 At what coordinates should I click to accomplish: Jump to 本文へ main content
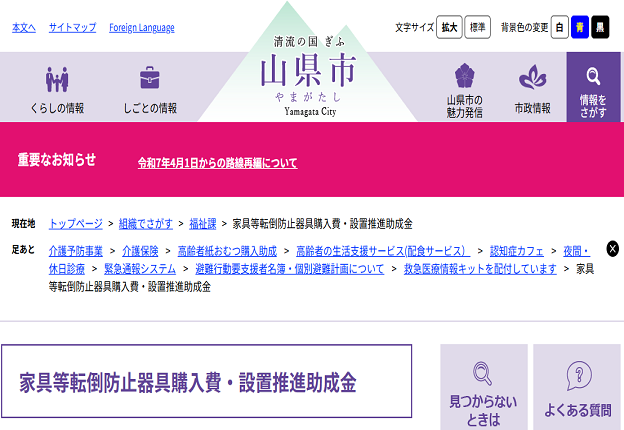pos(24,28)
